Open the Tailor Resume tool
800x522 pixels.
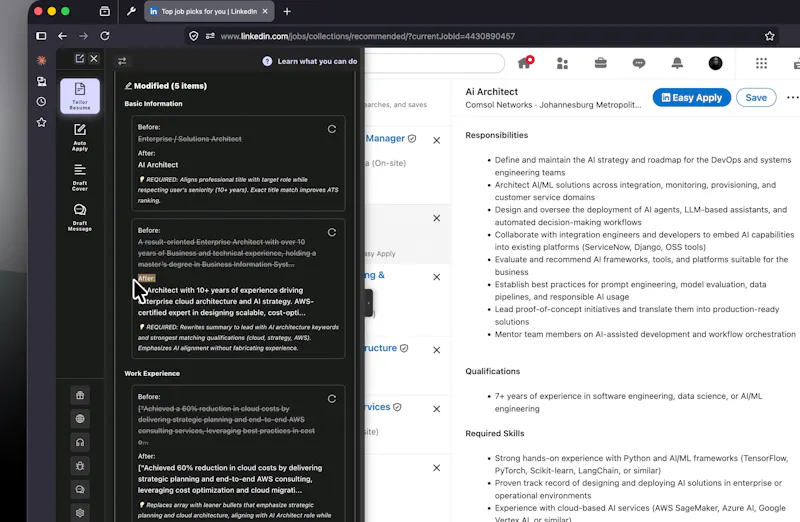click(80, 96)
